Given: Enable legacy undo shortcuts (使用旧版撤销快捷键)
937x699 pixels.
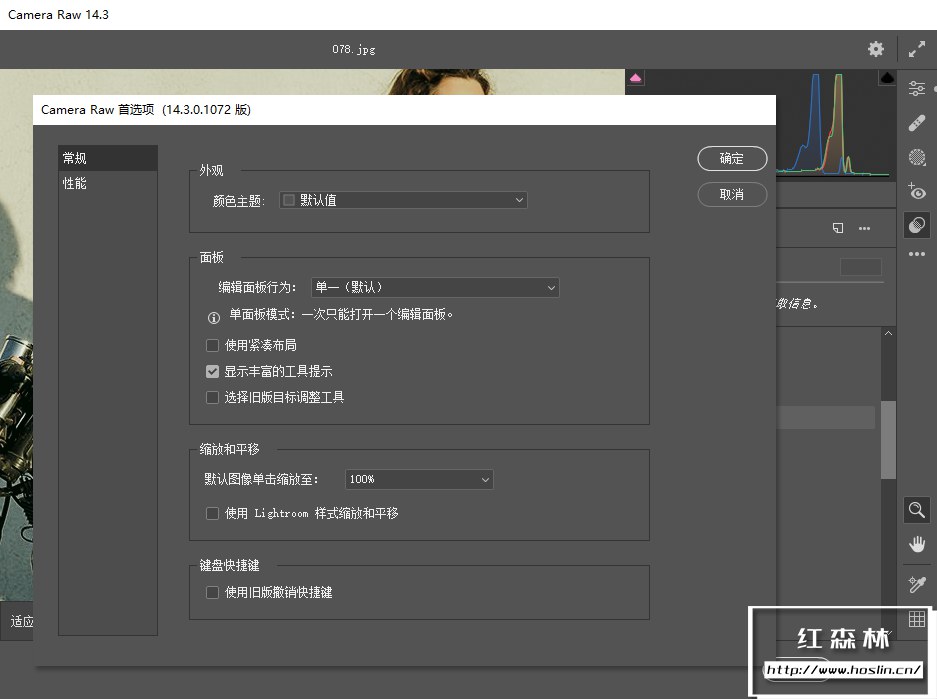Looking at the screenshot, I should pyautogui.click(x=212, y=592).
